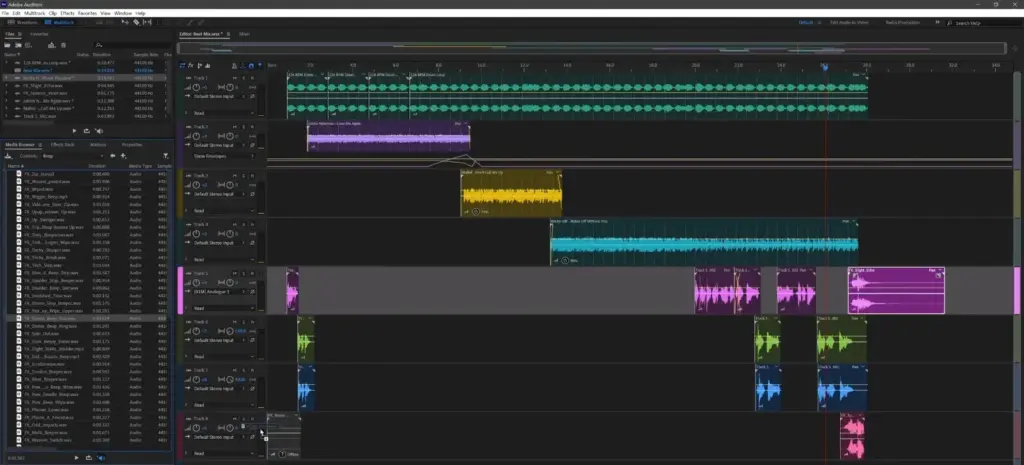Screen dimensions: 1024x465
Task: Select Radio Production workspace
Action: point(903,22)
